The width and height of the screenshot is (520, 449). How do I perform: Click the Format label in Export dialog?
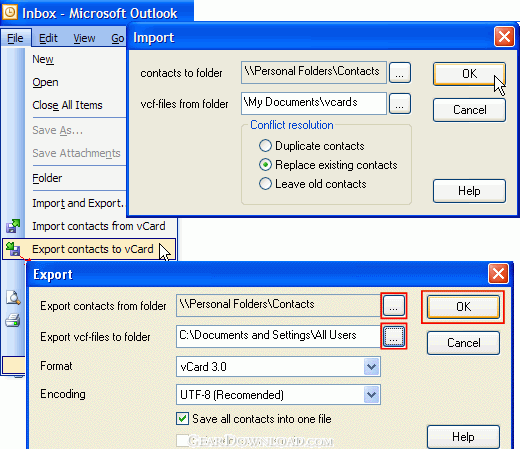point(56,366)
